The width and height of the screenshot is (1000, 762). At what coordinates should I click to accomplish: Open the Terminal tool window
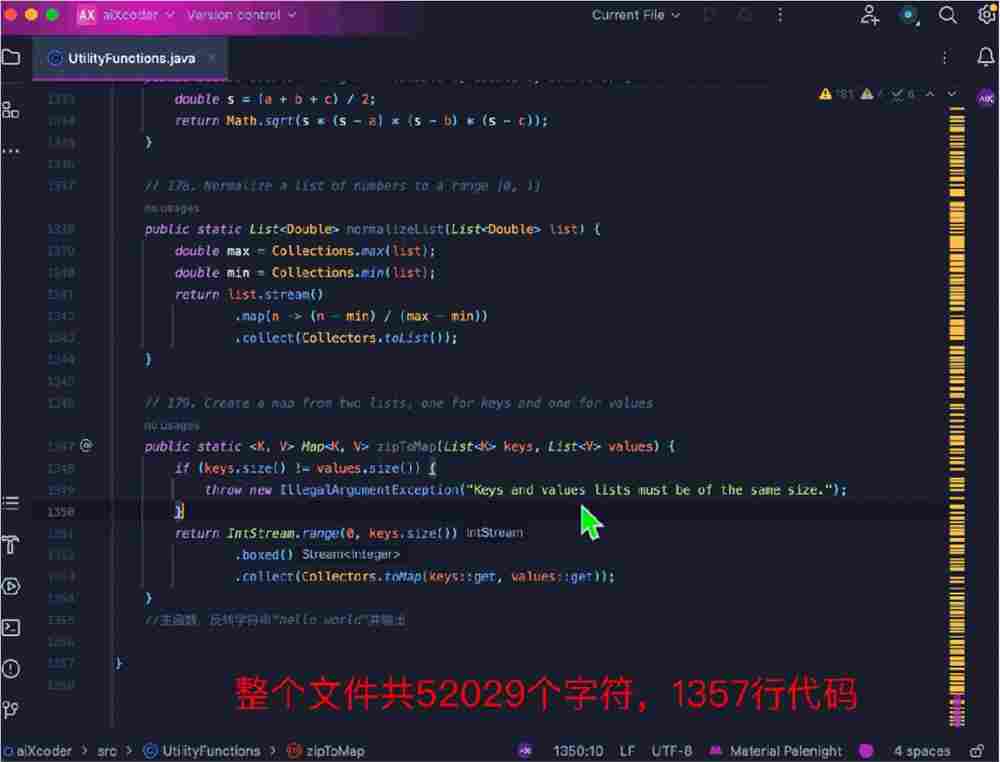[13, 627]
